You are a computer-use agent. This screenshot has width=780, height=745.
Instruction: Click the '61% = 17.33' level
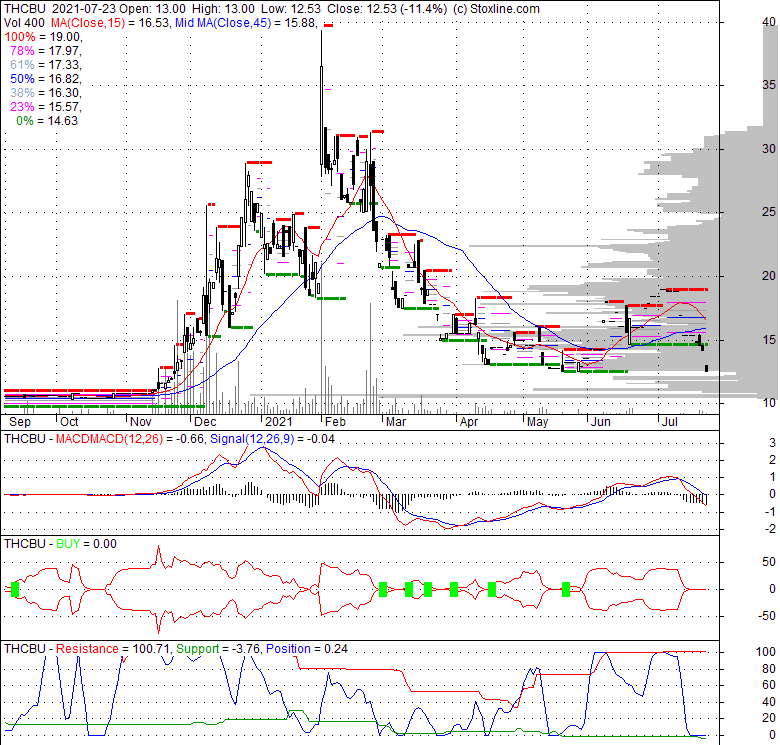(x=45, y=65)
